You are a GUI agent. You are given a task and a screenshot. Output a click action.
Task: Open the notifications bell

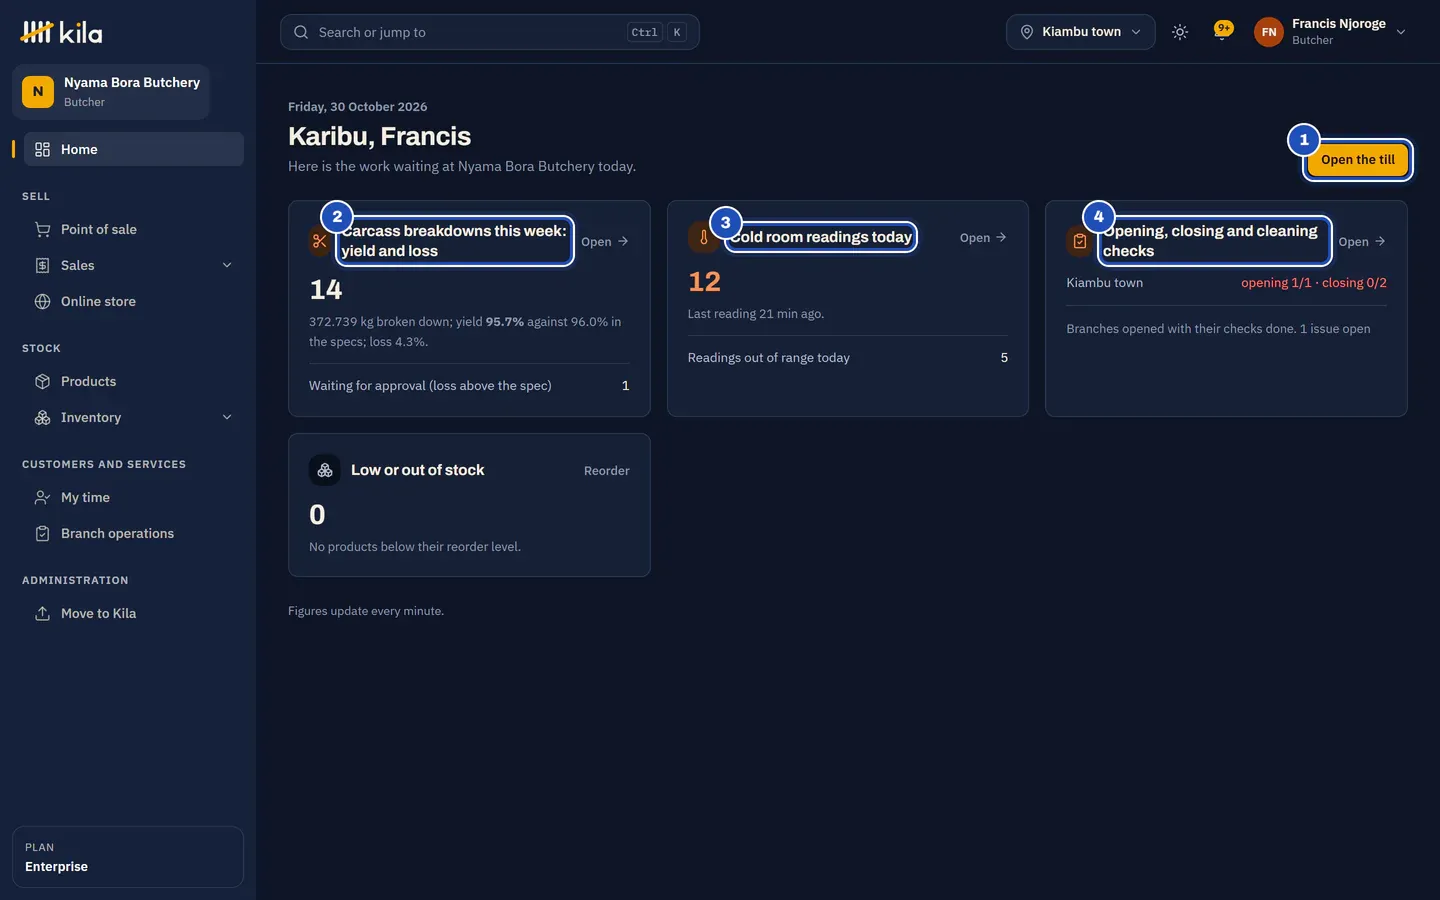[x=1222, y=31]
